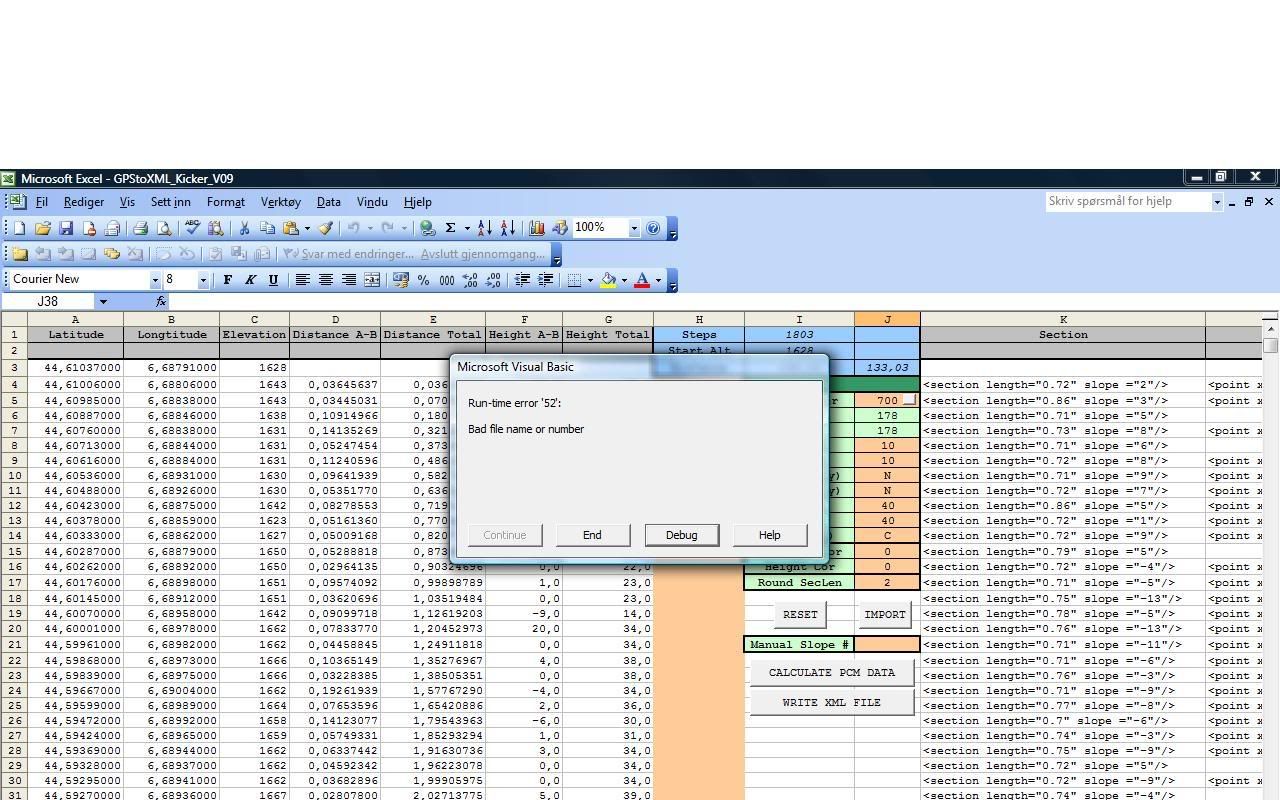Open the fill color dropdown arrow
1280x800 pixels.
624,280
